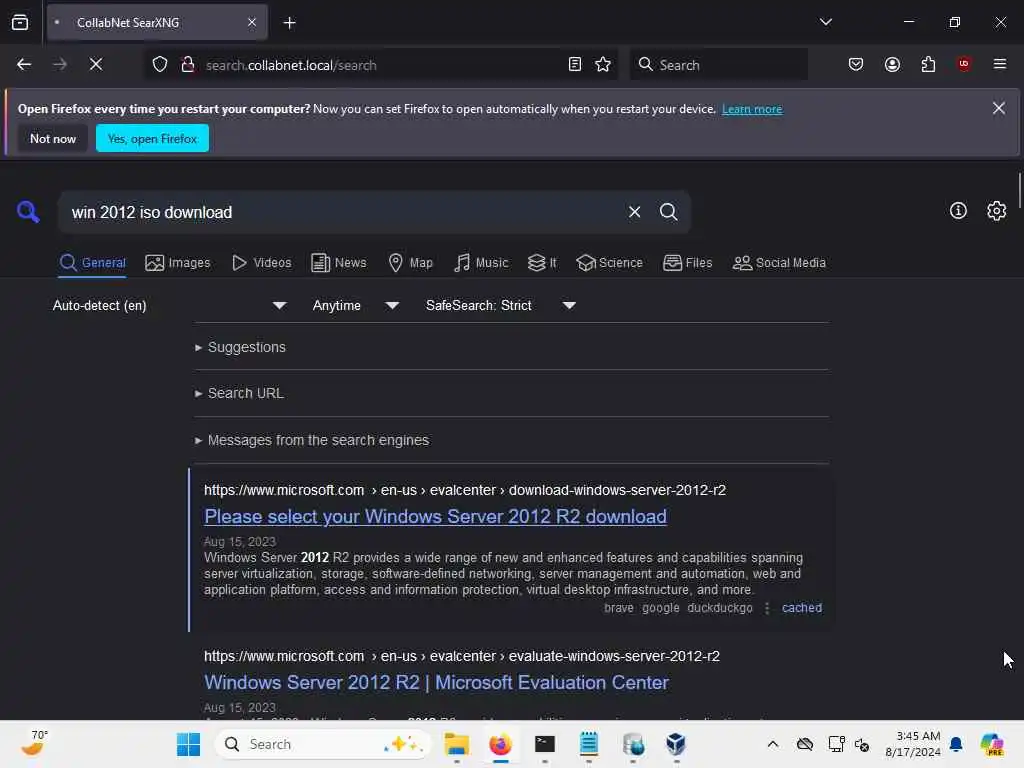1024x768 pixels.
Task: Switch to the News category
Action: (338, 263)
